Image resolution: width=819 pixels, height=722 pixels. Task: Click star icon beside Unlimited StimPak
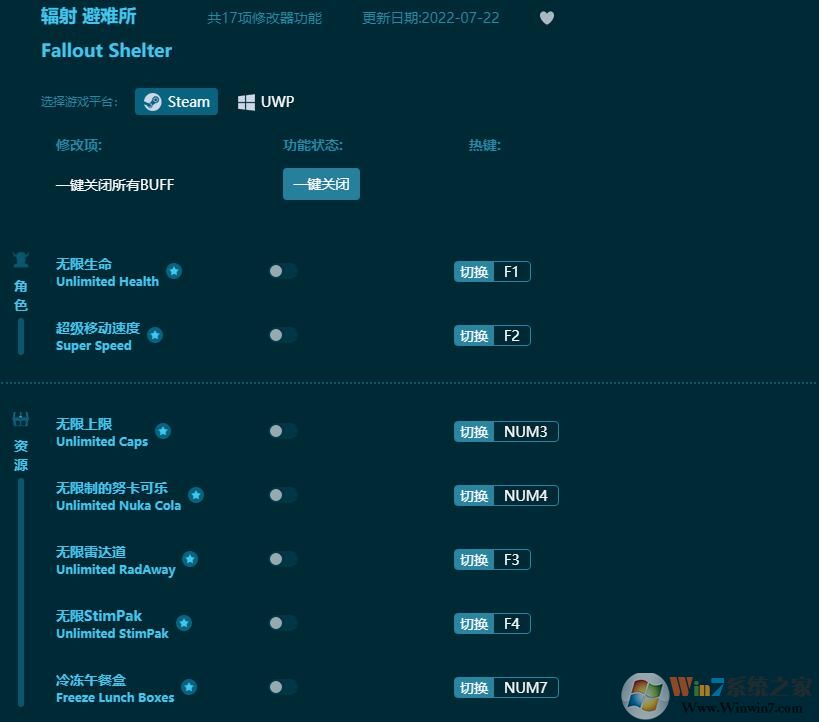[184, 623]
